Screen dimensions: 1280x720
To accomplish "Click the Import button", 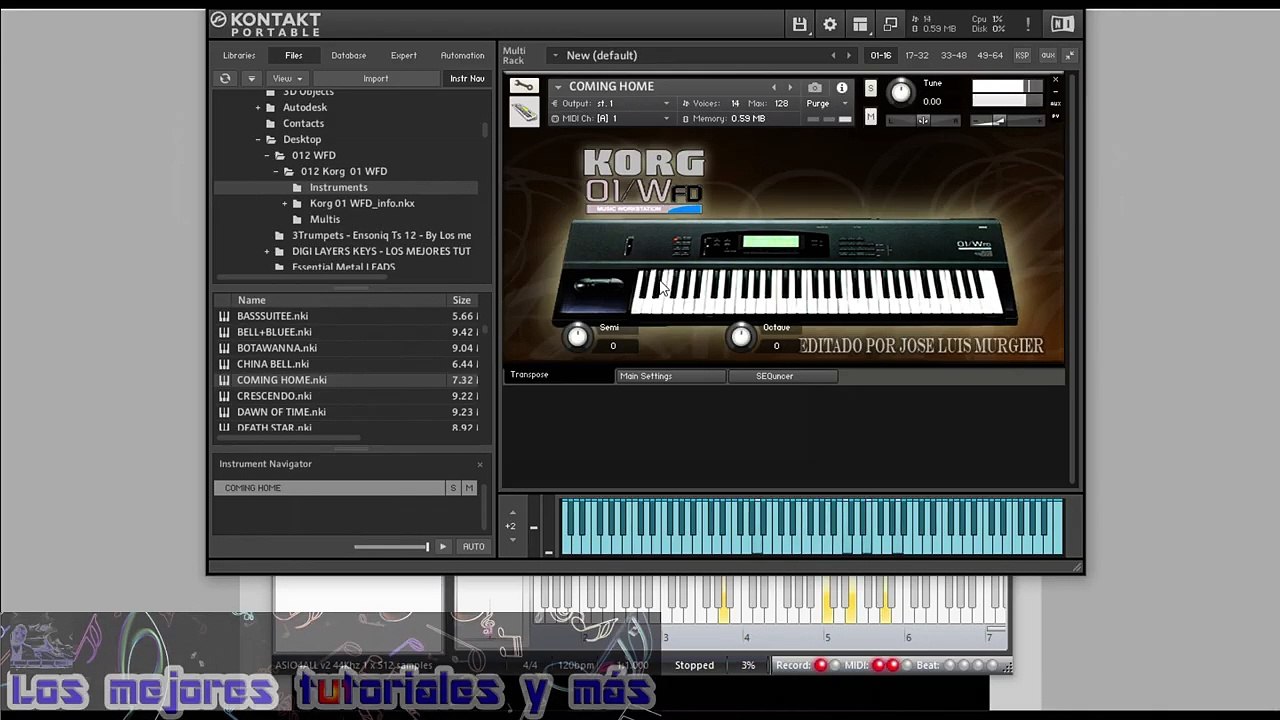I will tap(376, 79).
